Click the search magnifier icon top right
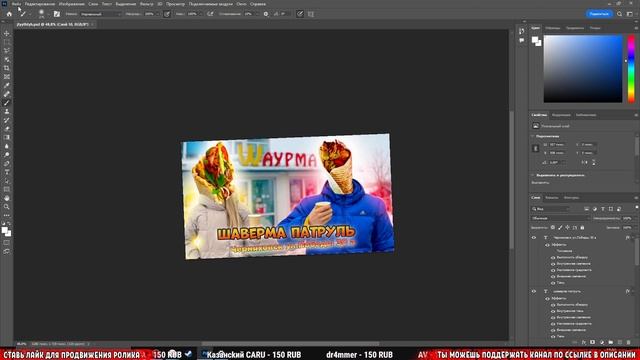 (620, 14)
